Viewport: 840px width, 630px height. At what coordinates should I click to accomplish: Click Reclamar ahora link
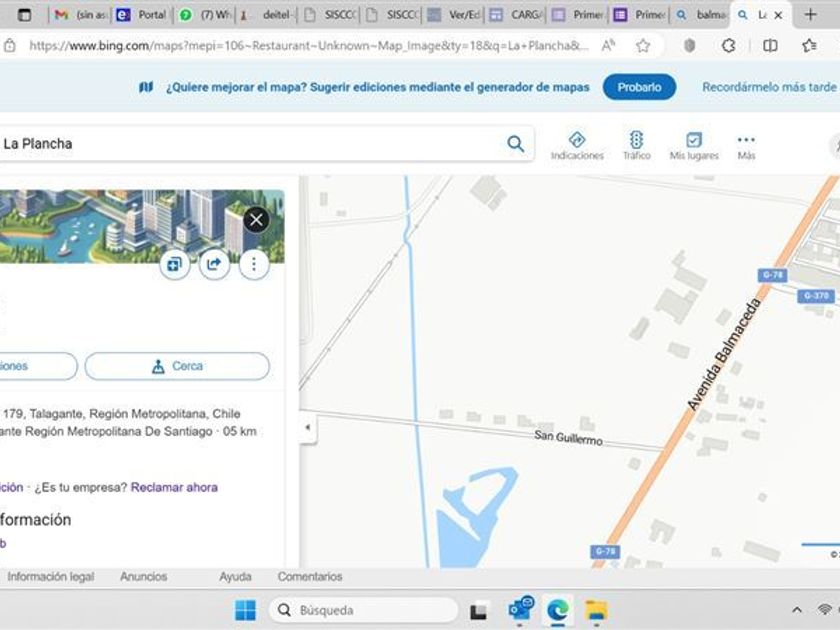[174, 487]
